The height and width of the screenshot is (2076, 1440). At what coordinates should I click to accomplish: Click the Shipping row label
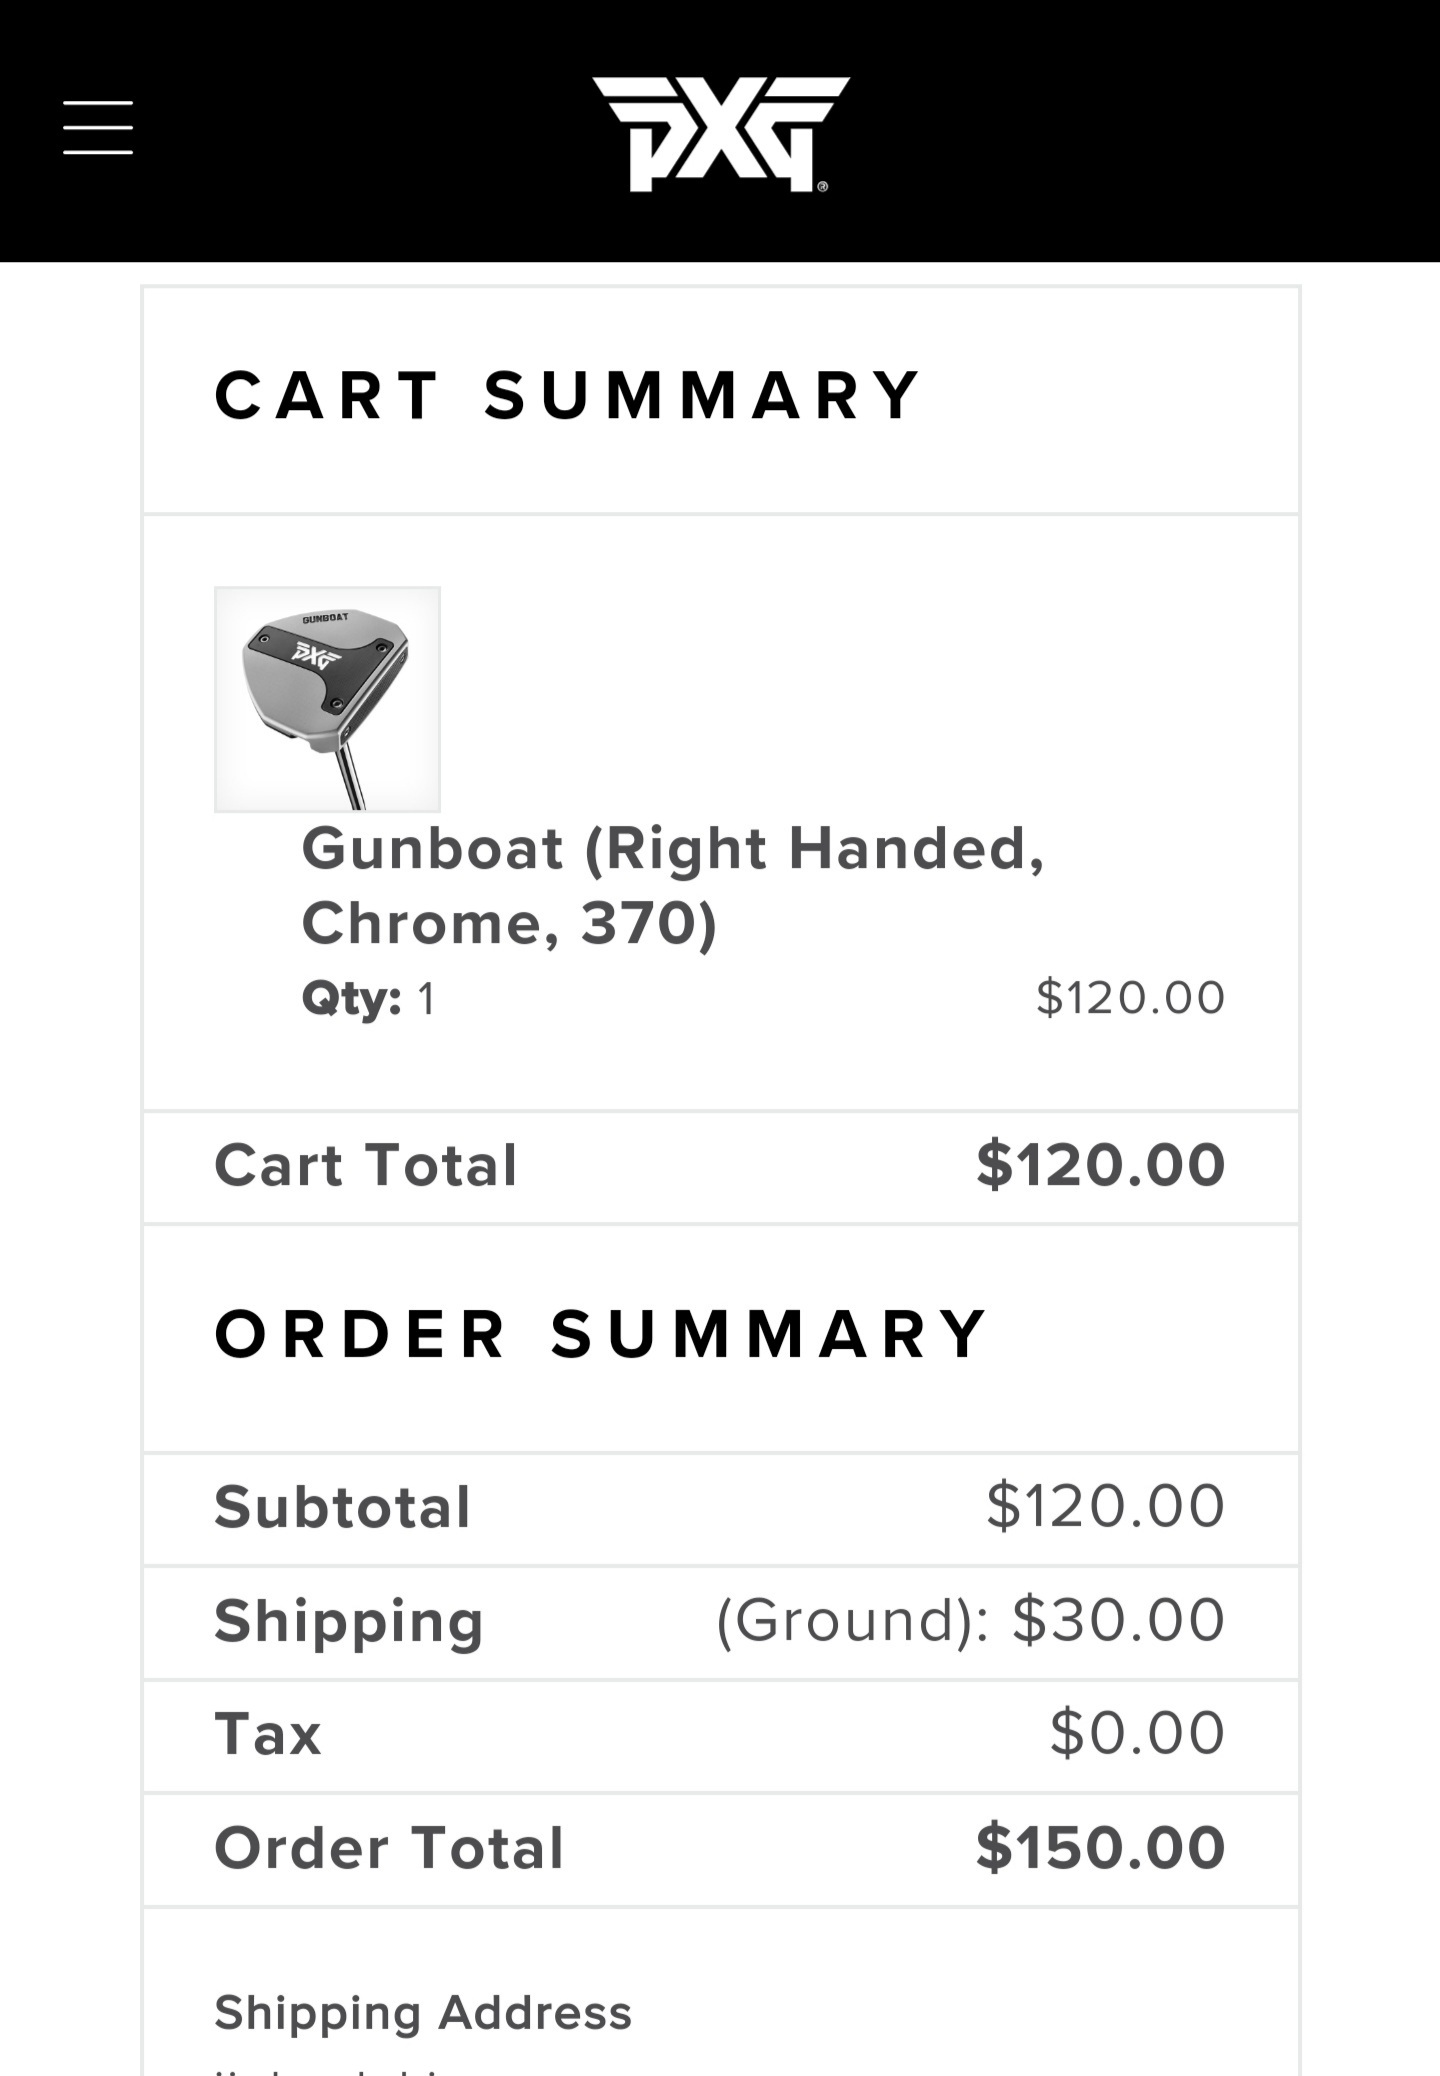click(x=349, y=1621)
